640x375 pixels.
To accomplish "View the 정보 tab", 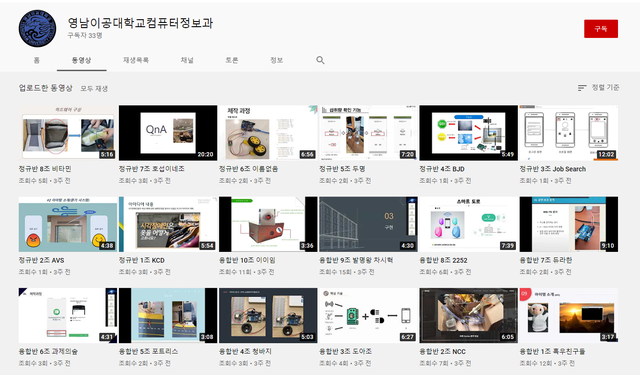I will [x=276, y=60].
